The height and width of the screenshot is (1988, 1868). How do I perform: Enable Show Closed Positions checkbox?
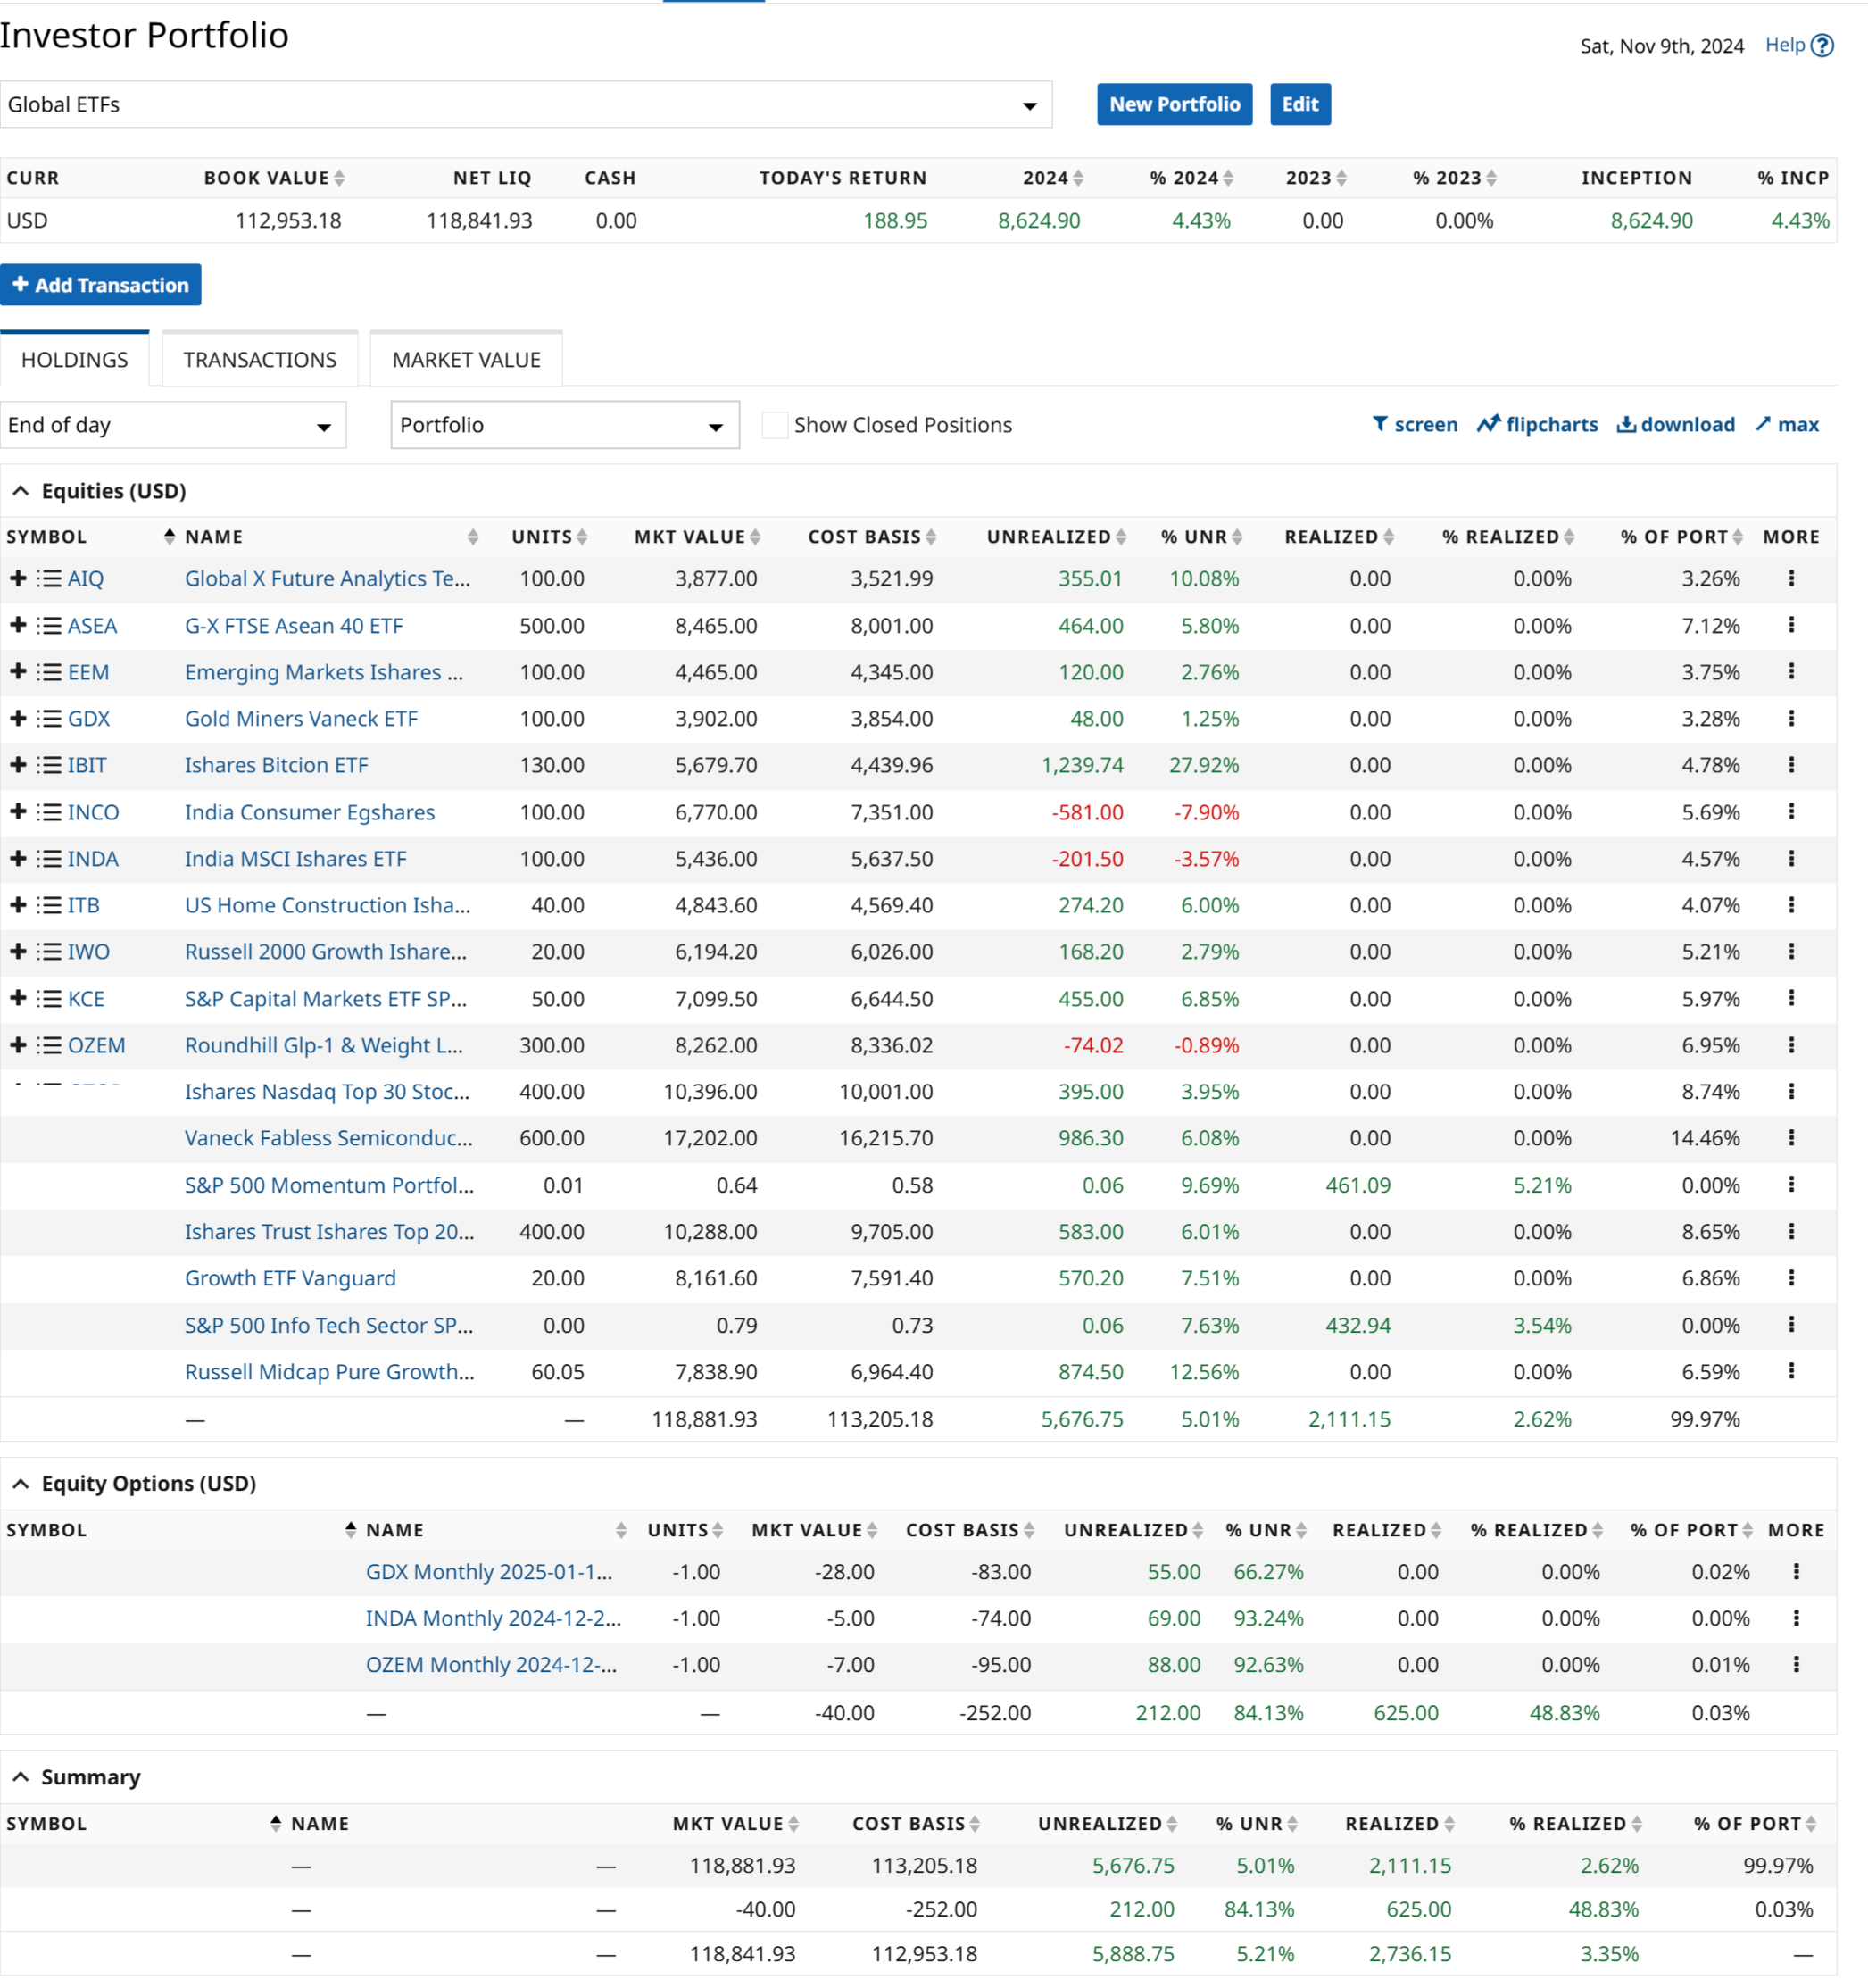[x=774, y=425]
